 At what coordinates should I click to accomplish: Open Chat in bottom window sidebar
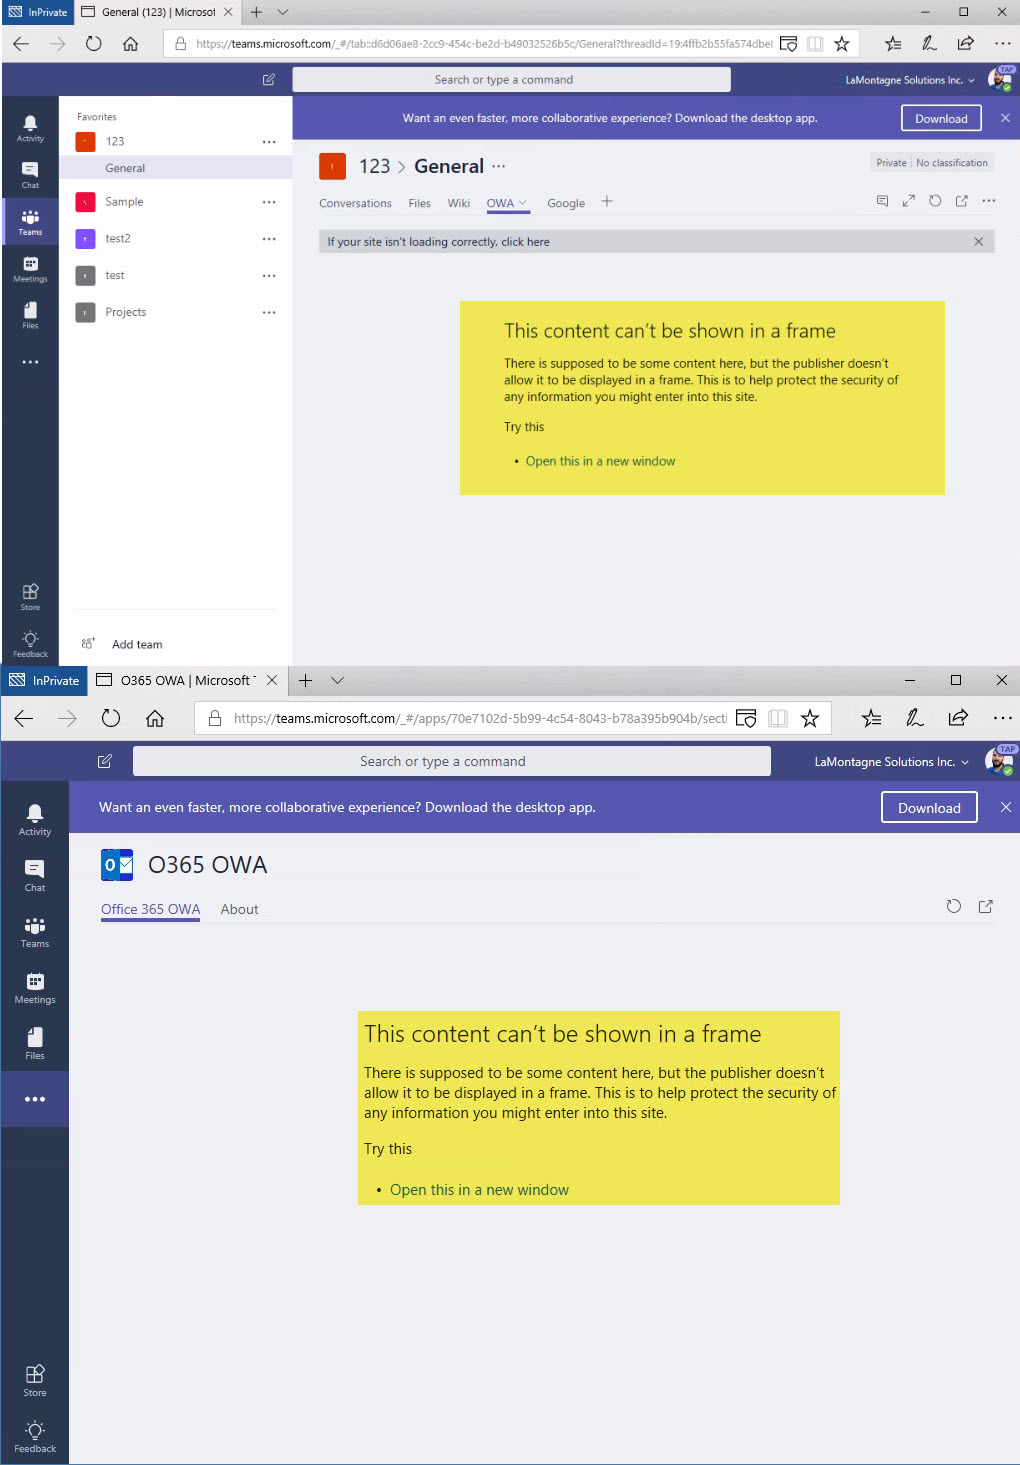click(x=35, y=876)
